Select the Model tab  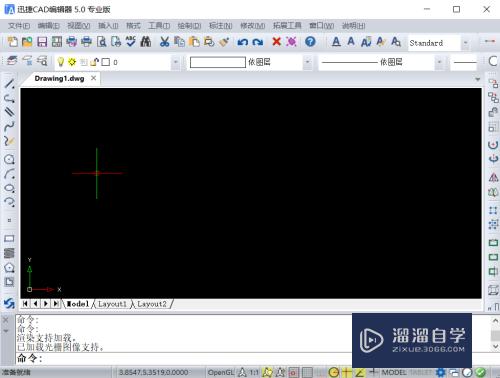point(78,304)
